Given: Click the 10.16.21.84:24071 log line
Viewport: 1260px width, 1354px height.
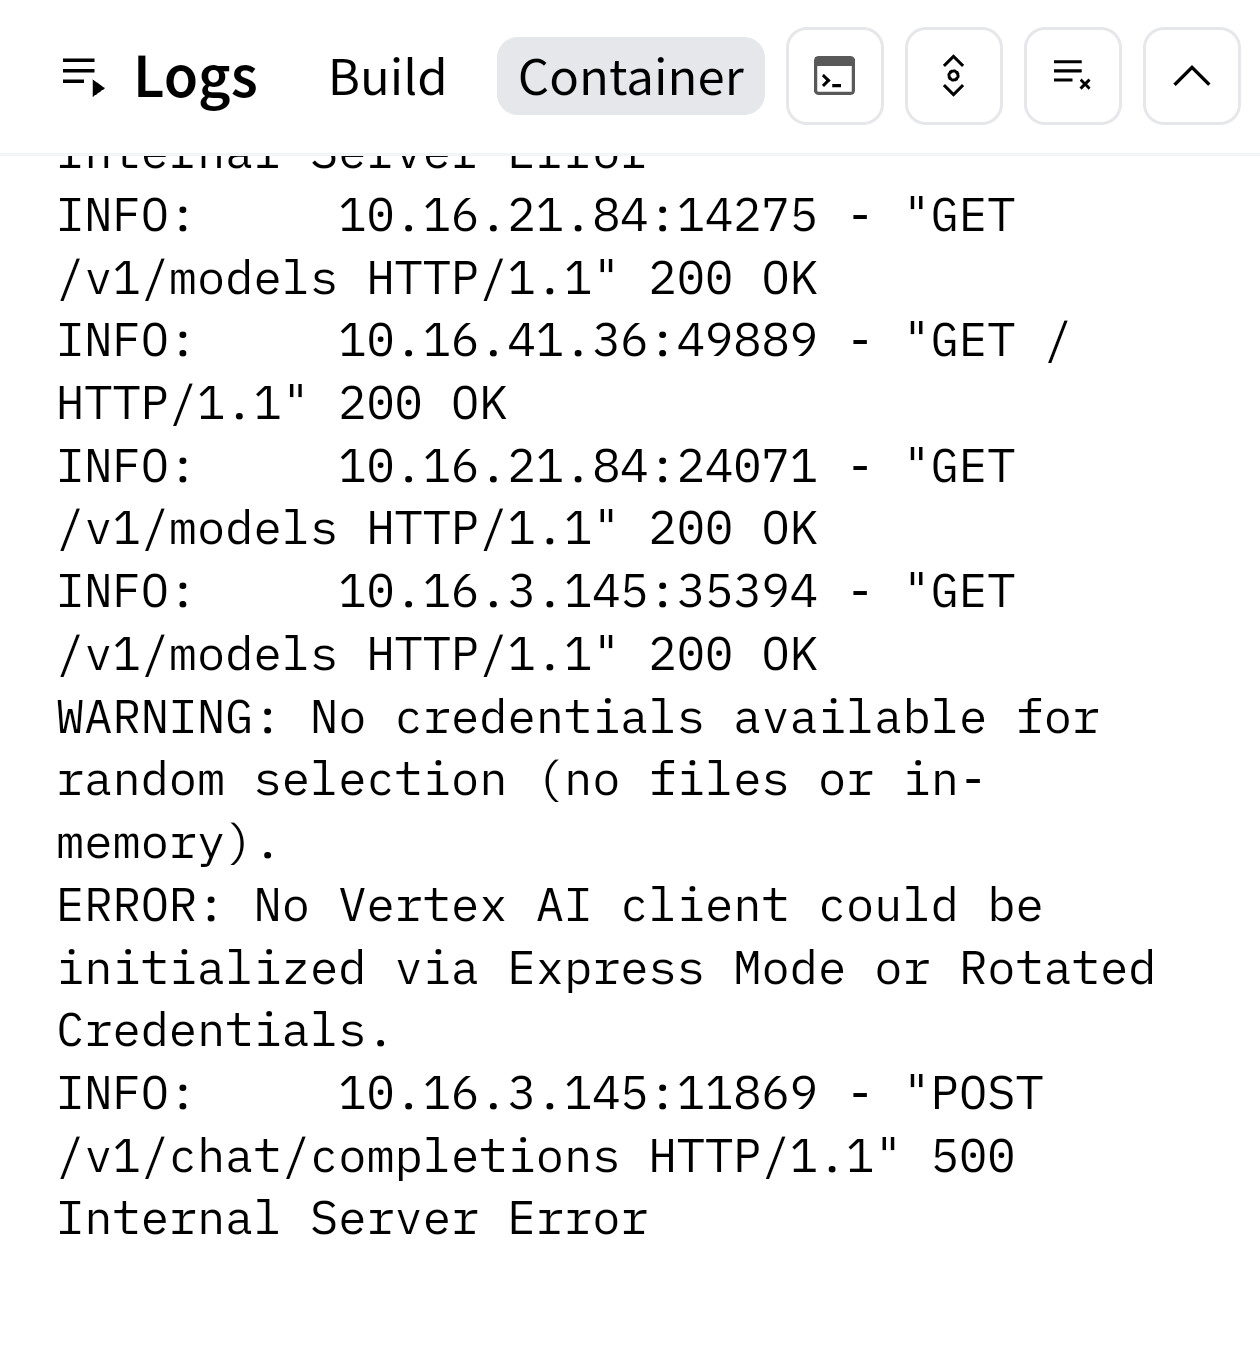Looking at the screenshot, I should 577,467.
